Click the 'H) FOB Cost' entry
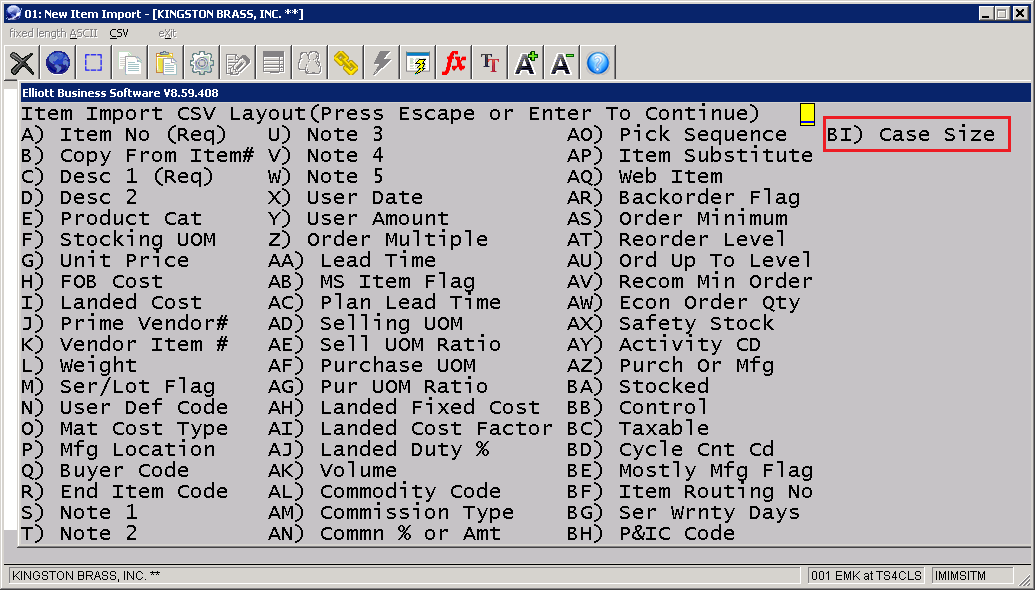1035x590 pixels. (x=92, y=282)
